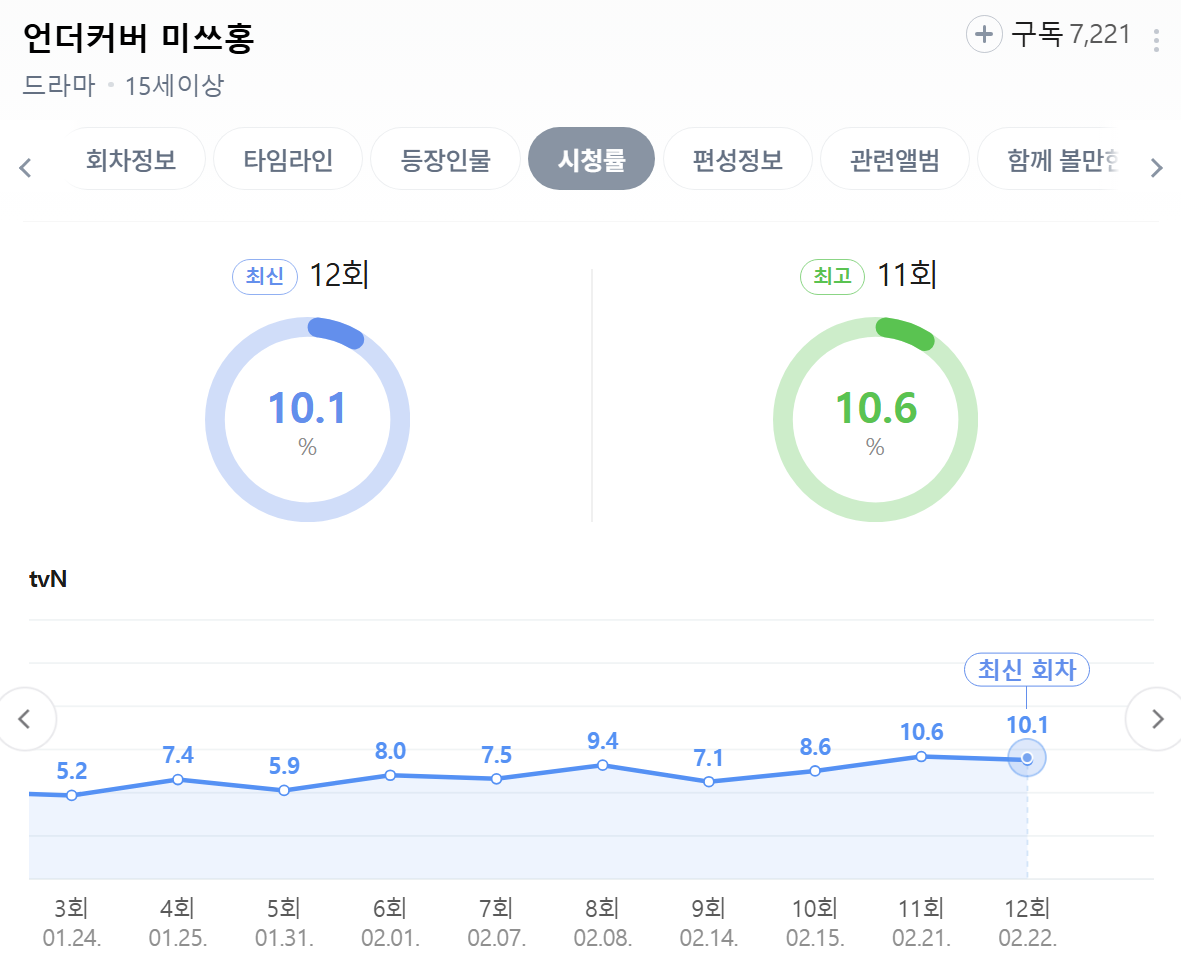Open the 타임라인 section
Screen dimensions: 1181x970
tap(287, 158)
